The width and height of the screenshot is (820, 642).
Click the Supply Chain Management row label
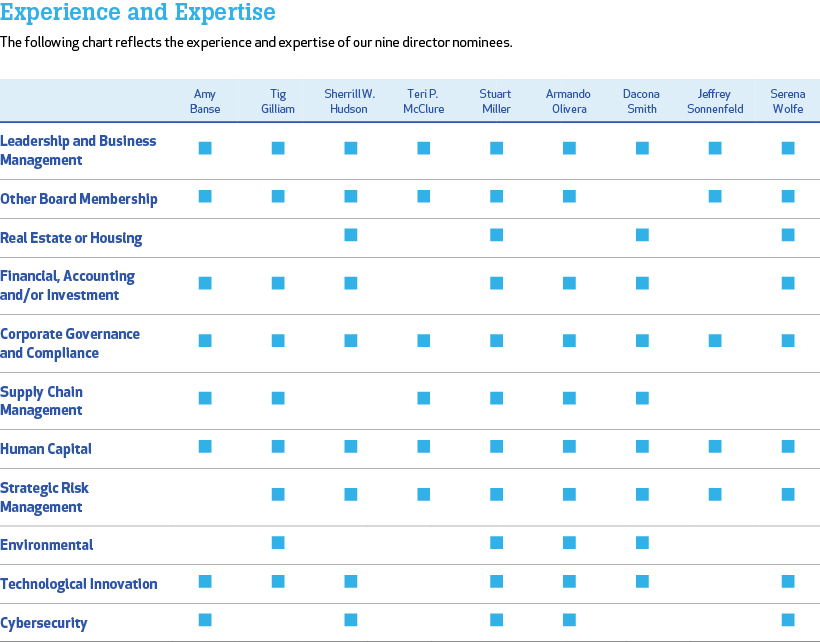42,401
